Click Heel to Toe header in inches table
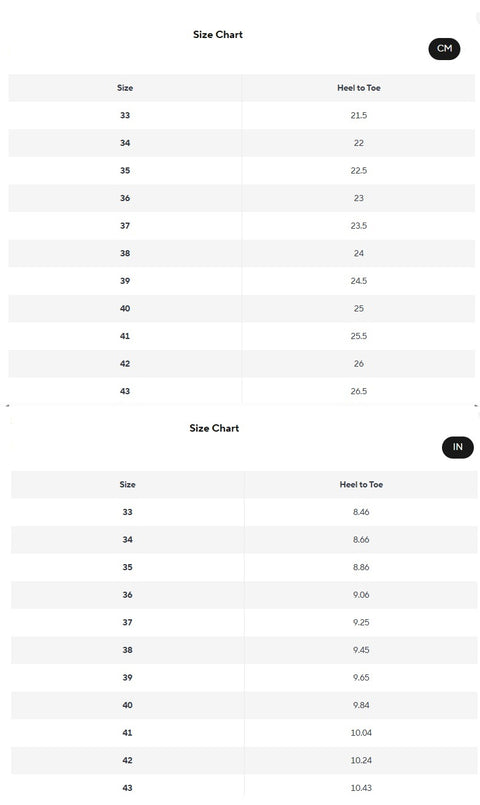Image resolution: width=480 pixels, height=805 pixels. click(361, 485)
